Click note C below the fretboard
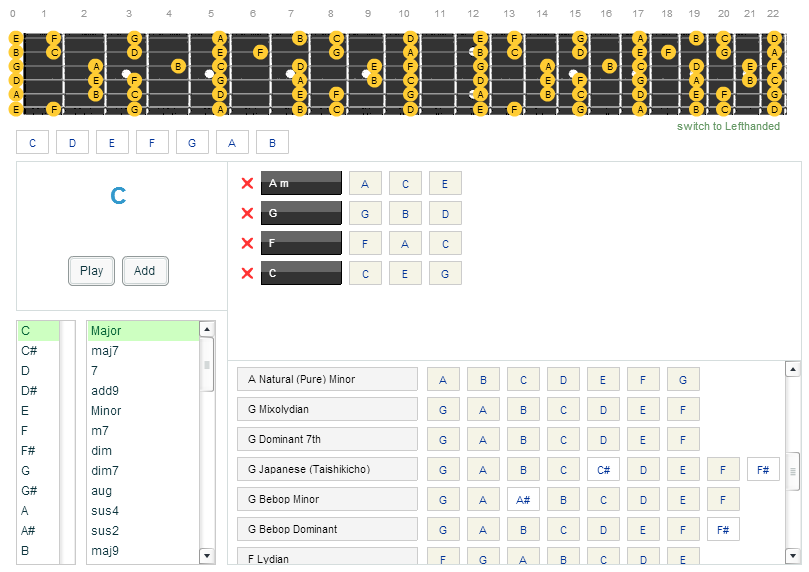 tap(33, 142)
